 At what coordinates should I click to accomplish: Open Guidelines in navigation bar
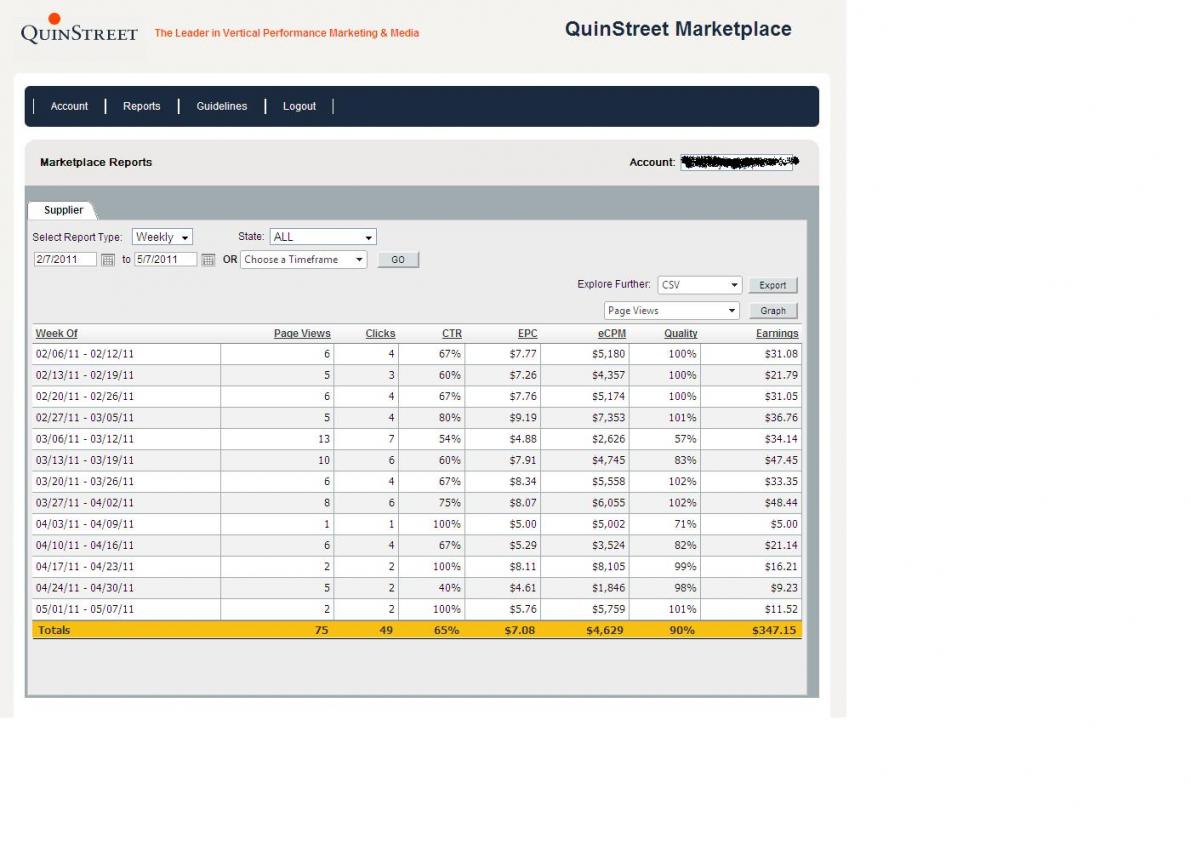tap(221, 106)
